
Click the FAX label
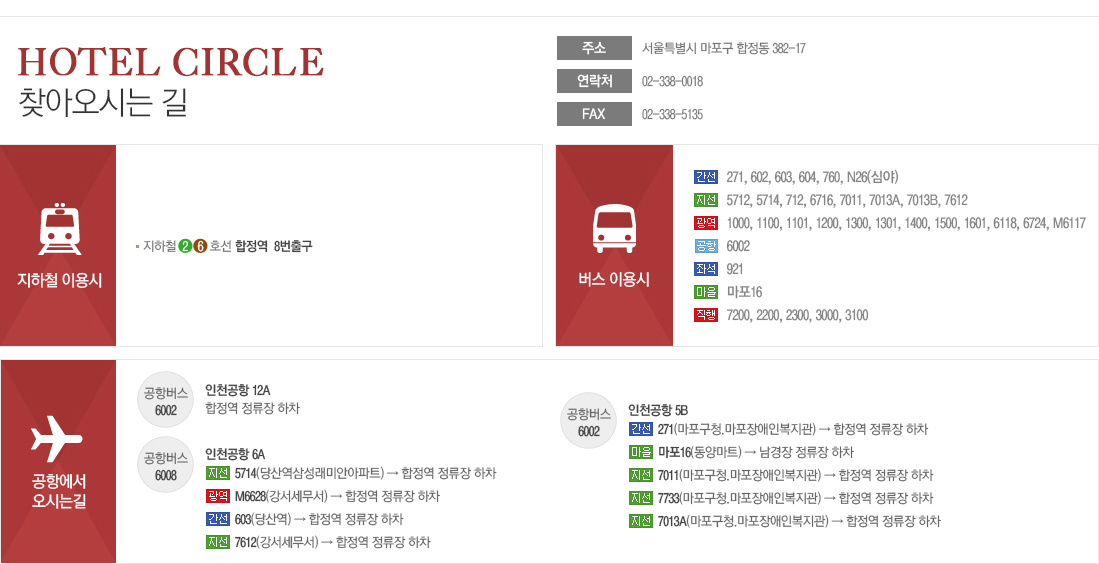pyautogui.click(x=594, y=114)
